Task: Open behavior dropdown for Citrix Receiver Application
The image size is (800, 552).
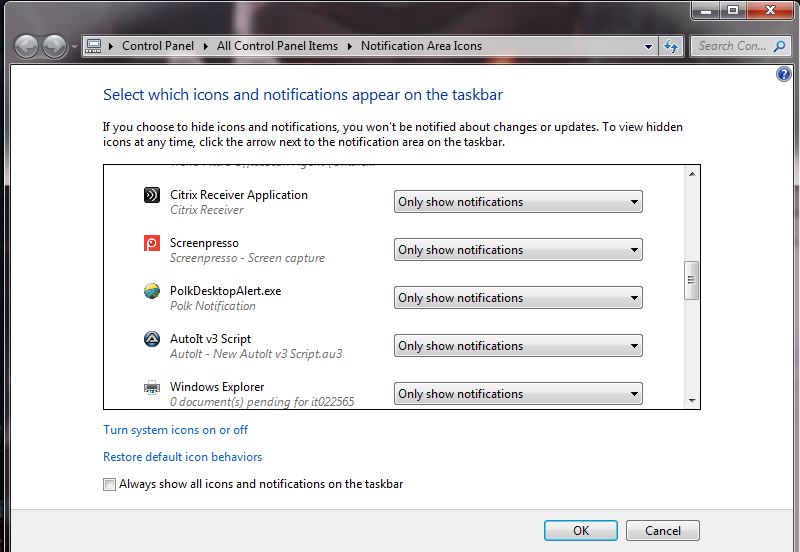Action: coord(518,202)
